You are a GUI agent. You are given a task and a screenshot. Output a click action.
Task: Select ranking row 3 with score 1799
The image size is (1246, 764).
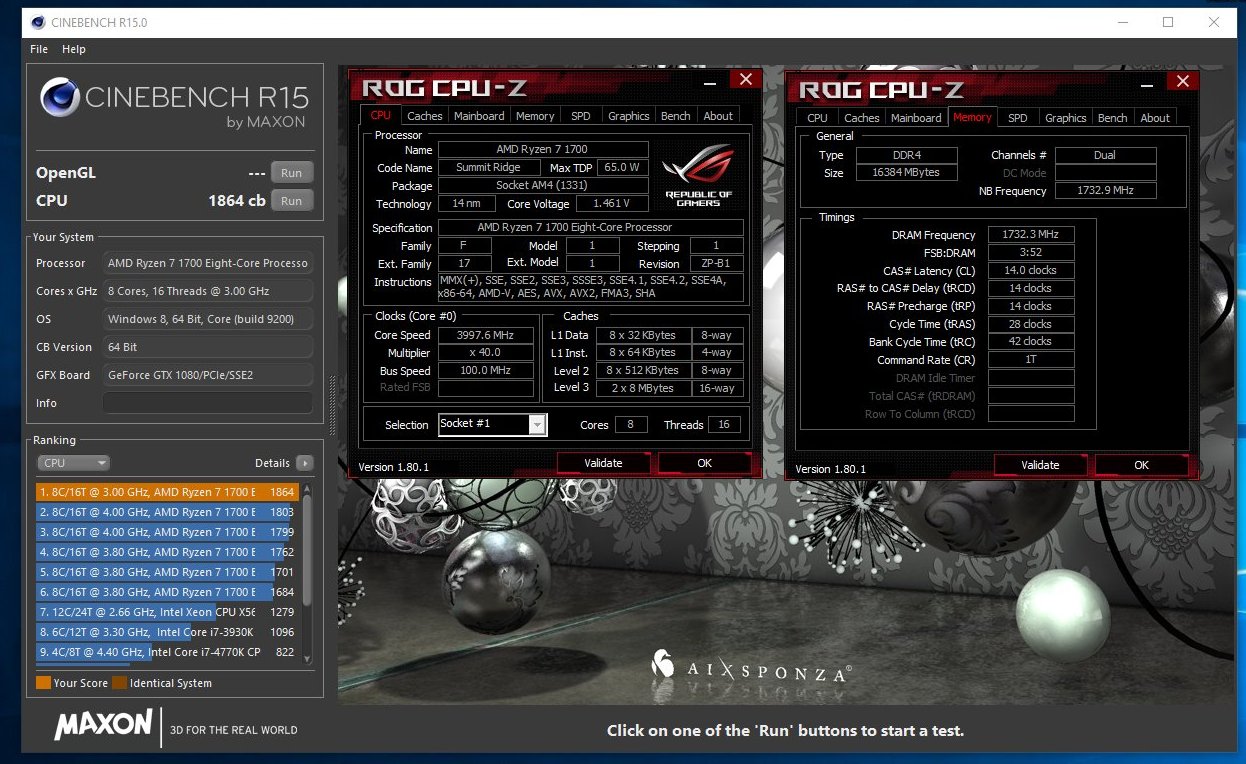pos(166,532)
